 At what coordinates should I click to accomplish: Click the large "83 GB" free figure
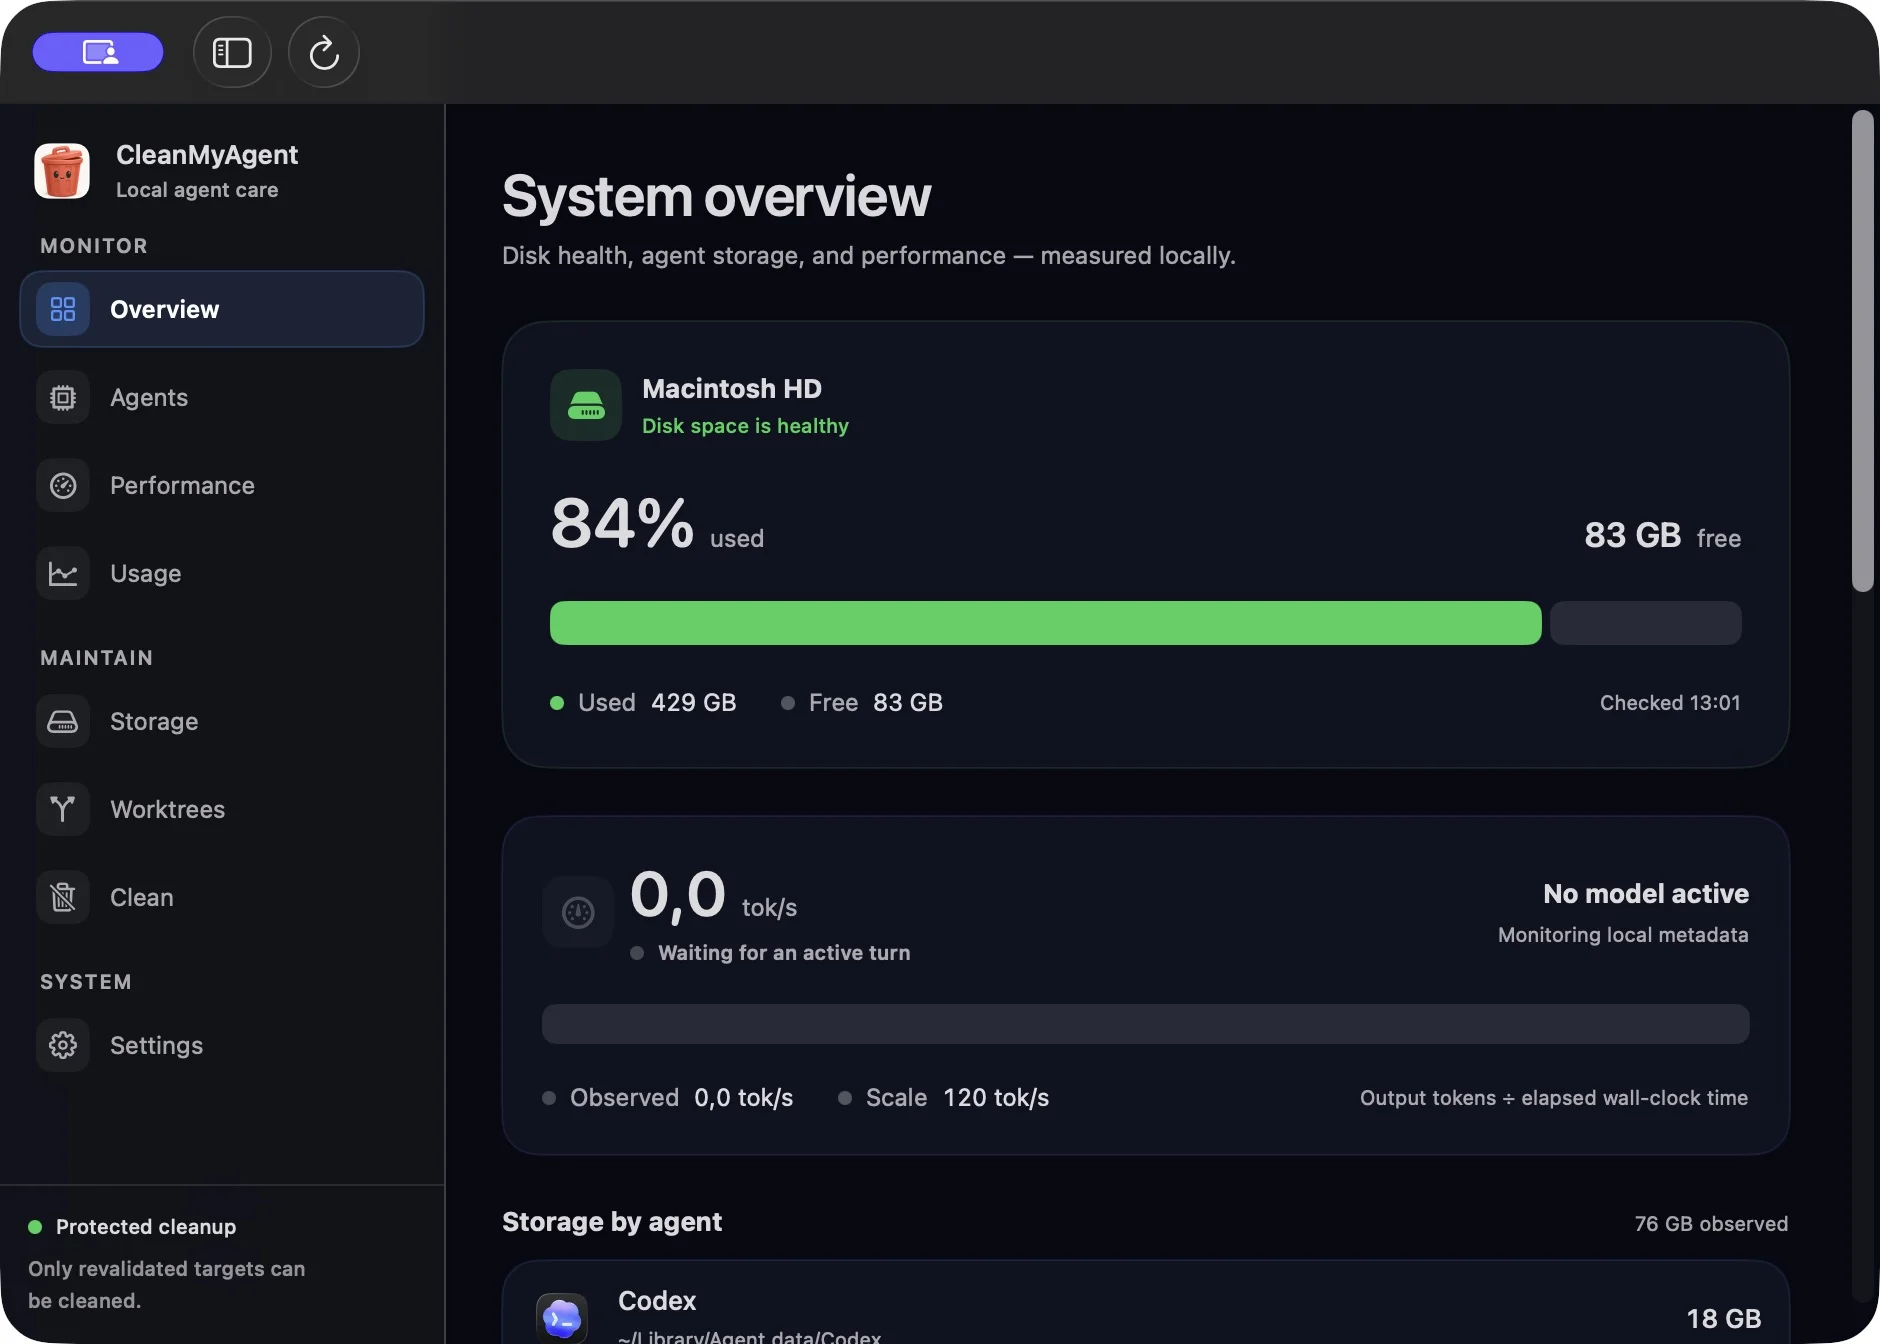click(1632, 535)
